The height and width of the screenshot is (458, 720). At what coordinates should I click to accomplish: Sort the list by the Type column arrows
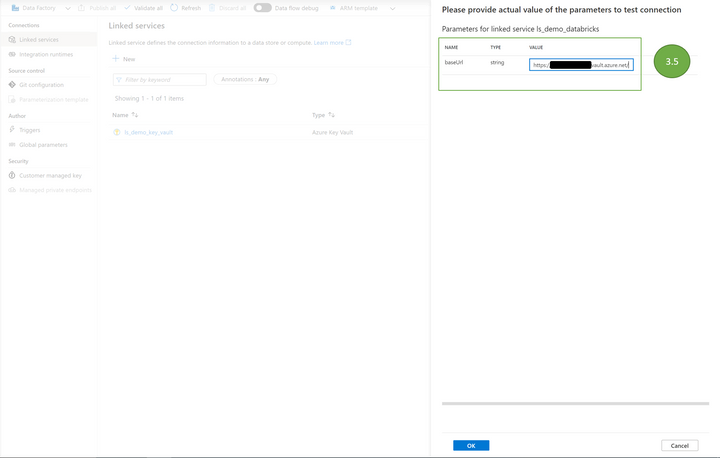331,115
